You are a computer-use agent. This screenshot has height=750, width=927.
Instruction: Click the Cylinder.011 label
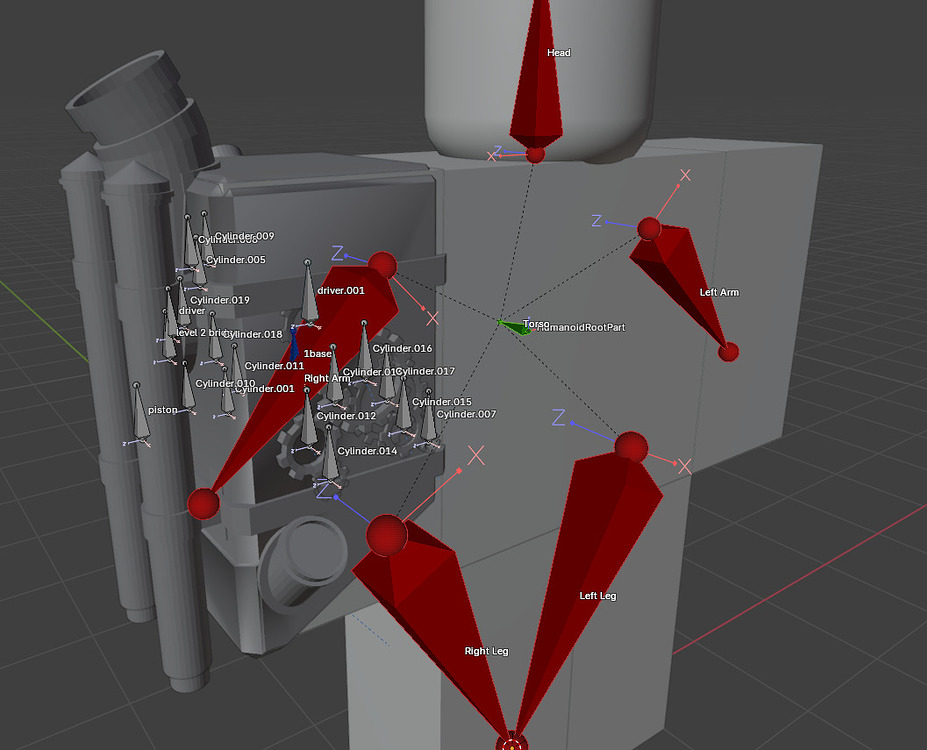274,366
